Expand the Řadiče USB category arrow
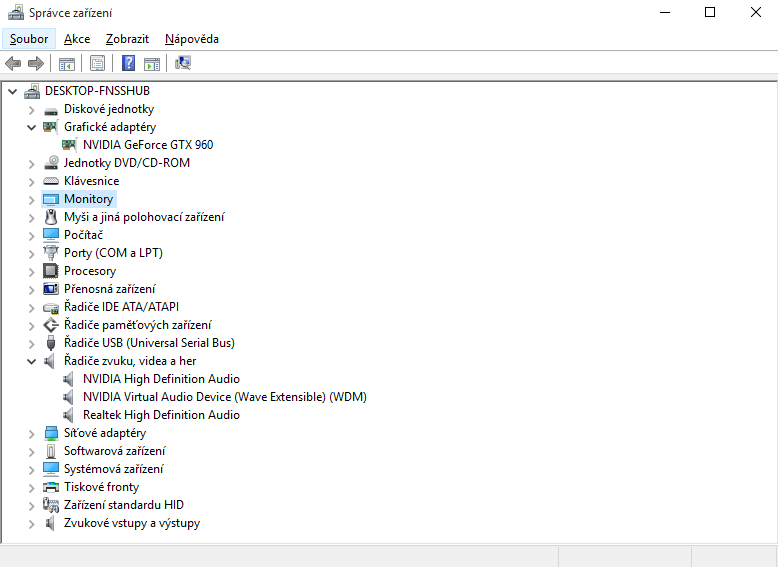This screenshot has height=567, width=778. (x=31, y=343)
